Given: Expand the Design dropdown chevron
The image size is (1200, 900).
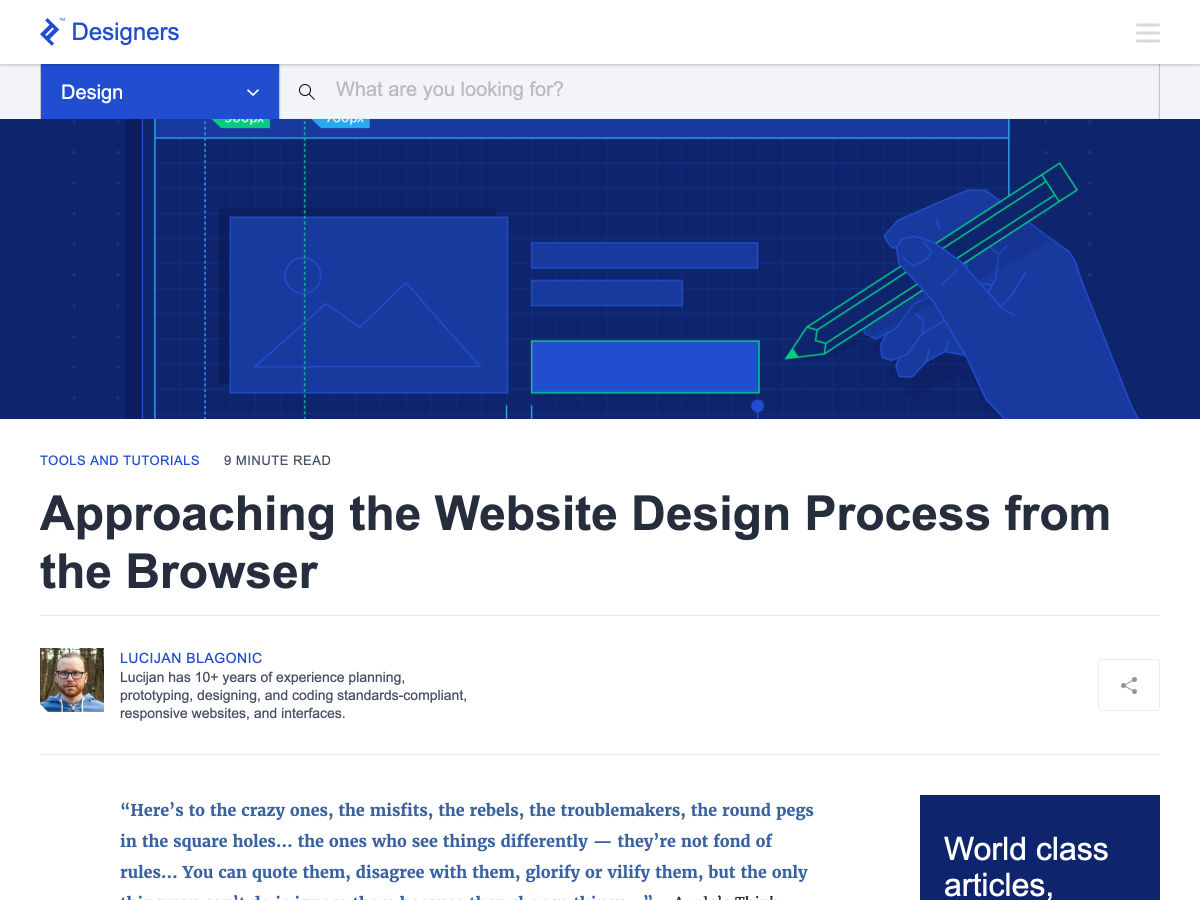Looking at the screenshot, I should coord(253,93).
